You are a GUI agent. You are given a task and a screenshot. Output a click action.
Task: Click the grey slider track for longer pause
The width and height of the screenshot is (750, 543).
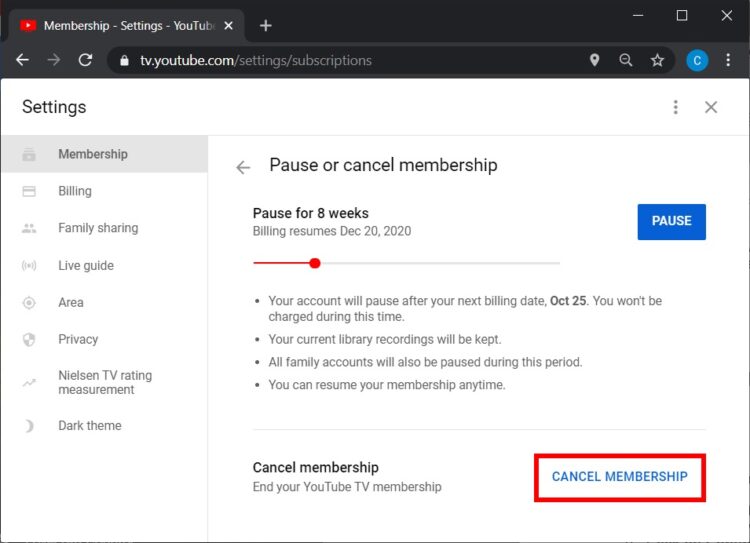click(440, 263)
